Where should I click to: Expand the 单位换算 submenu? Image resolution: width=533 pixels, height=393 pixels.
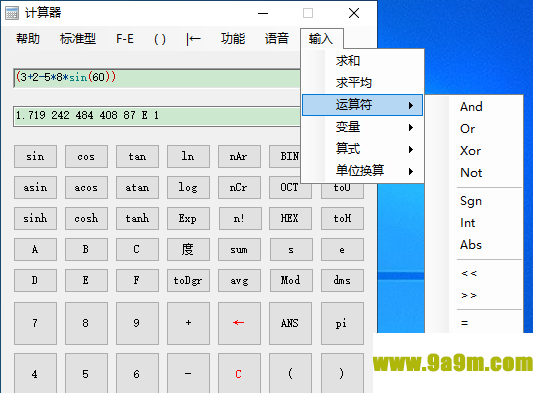click(x=362, y=171)
